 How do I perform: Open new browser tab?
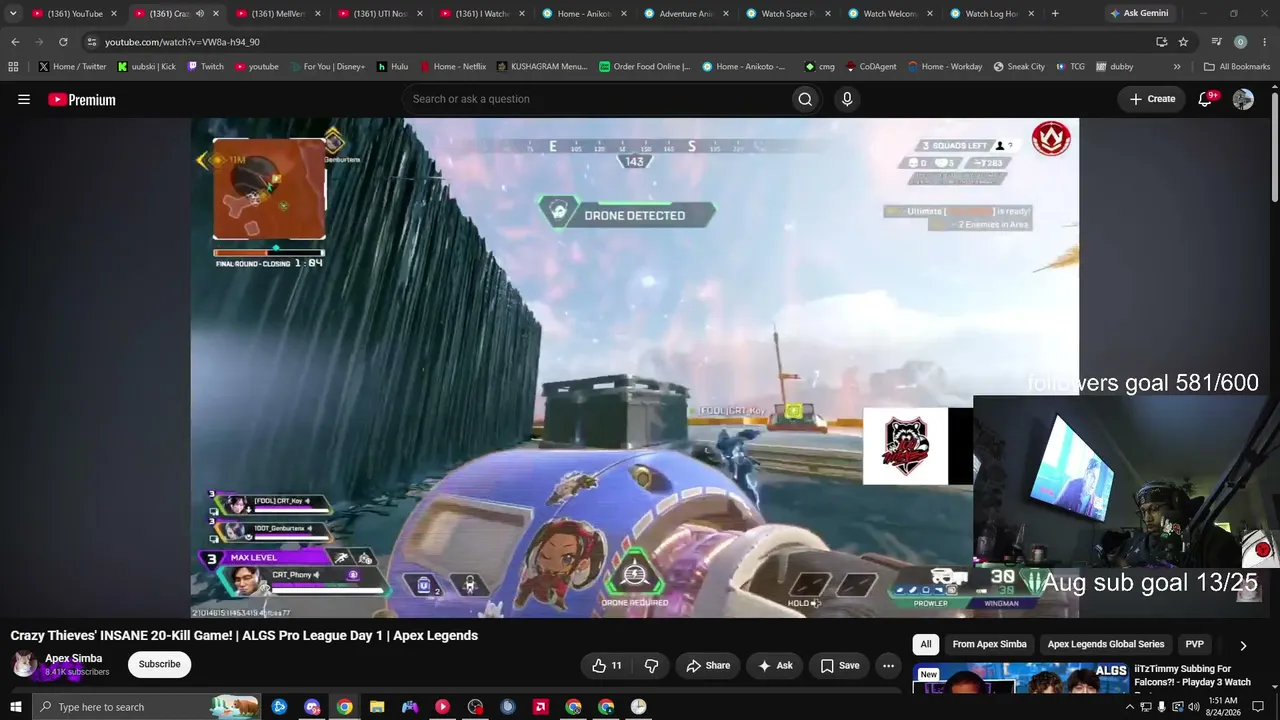[x=1055, y=14]
